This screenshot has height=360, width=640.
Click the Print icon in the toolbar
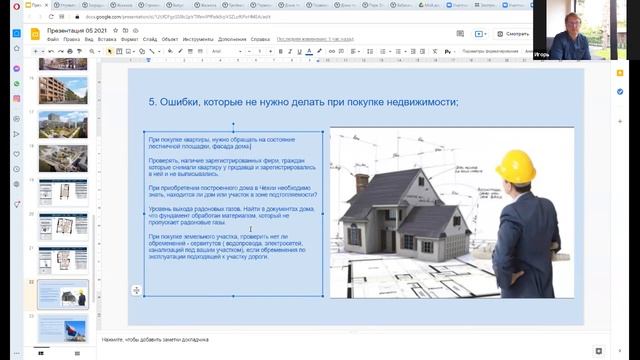point(70,51)
